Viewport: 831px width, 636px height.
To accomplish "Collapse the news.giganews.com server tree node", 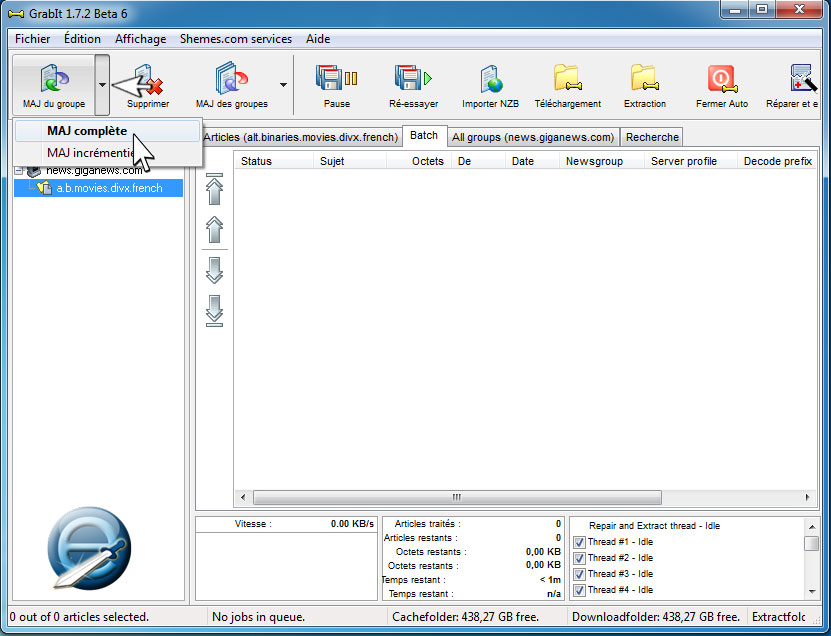I will [19, 171].
